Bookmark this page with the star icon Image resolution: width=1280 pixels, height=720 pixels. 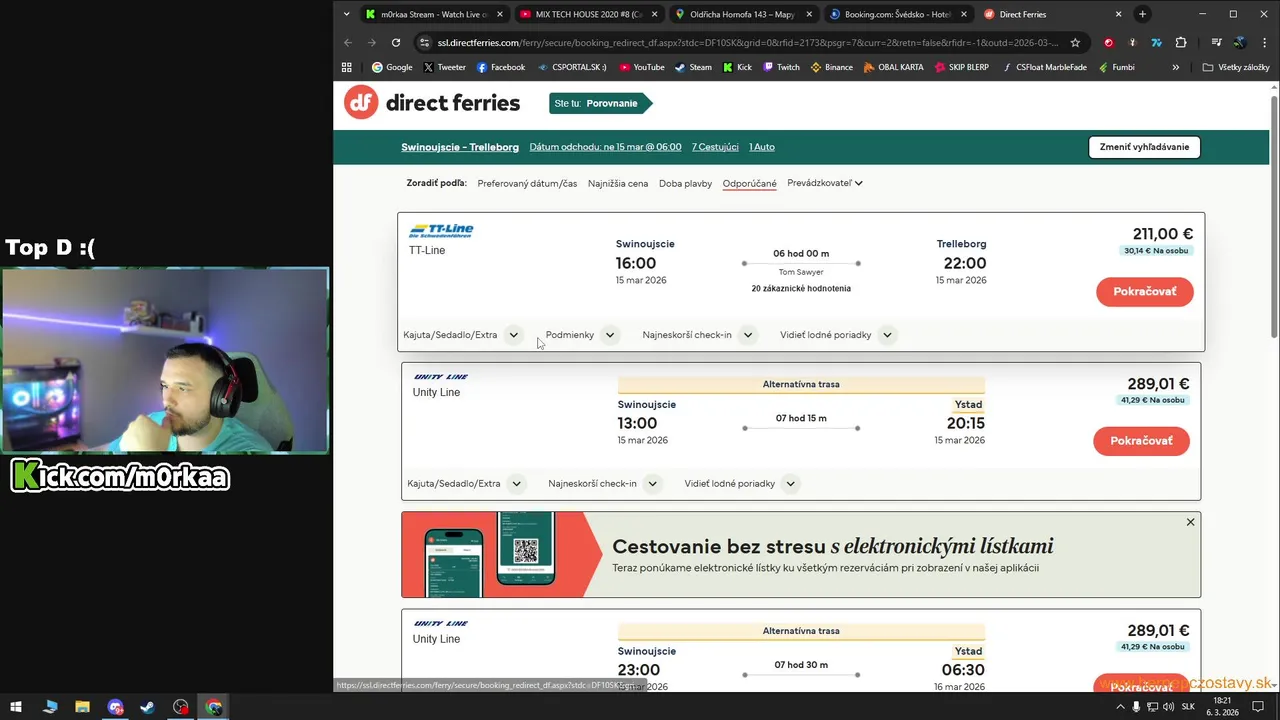(1075, 43)
